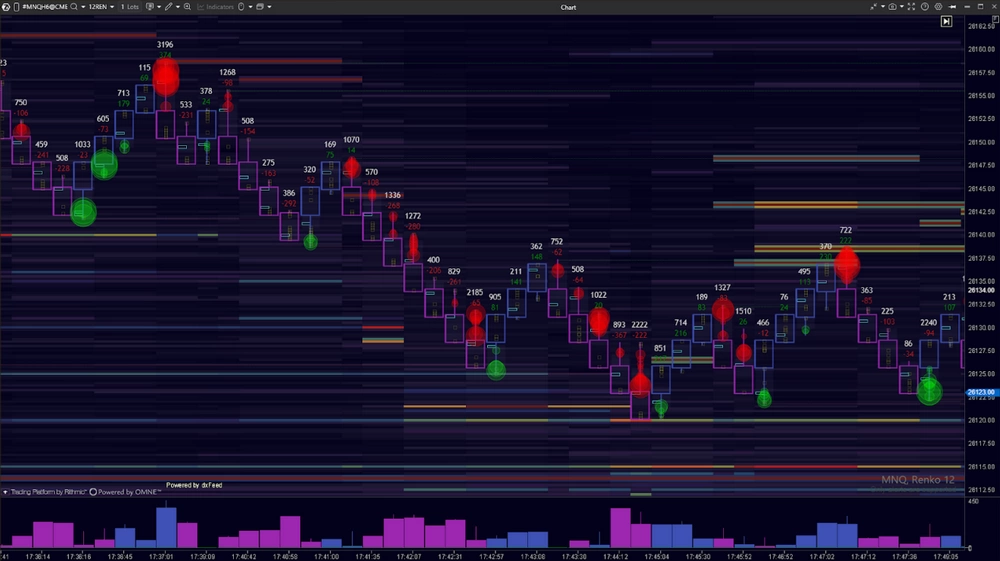Click the bar volume label 1327
This screenshot has height=561, width=1000.
tap(722, 288)
